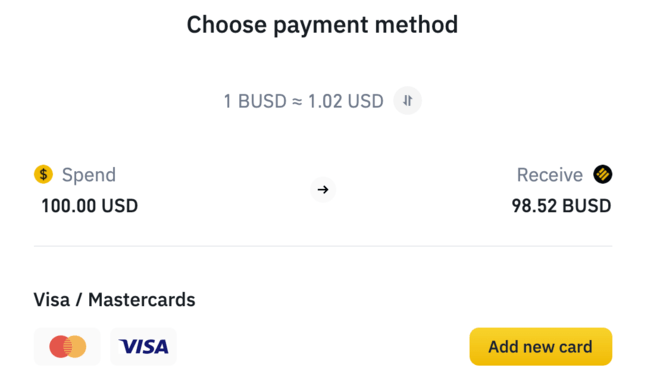Click the slash between Visa and Mastercards
Screen dimensions: 657x371
79,300
